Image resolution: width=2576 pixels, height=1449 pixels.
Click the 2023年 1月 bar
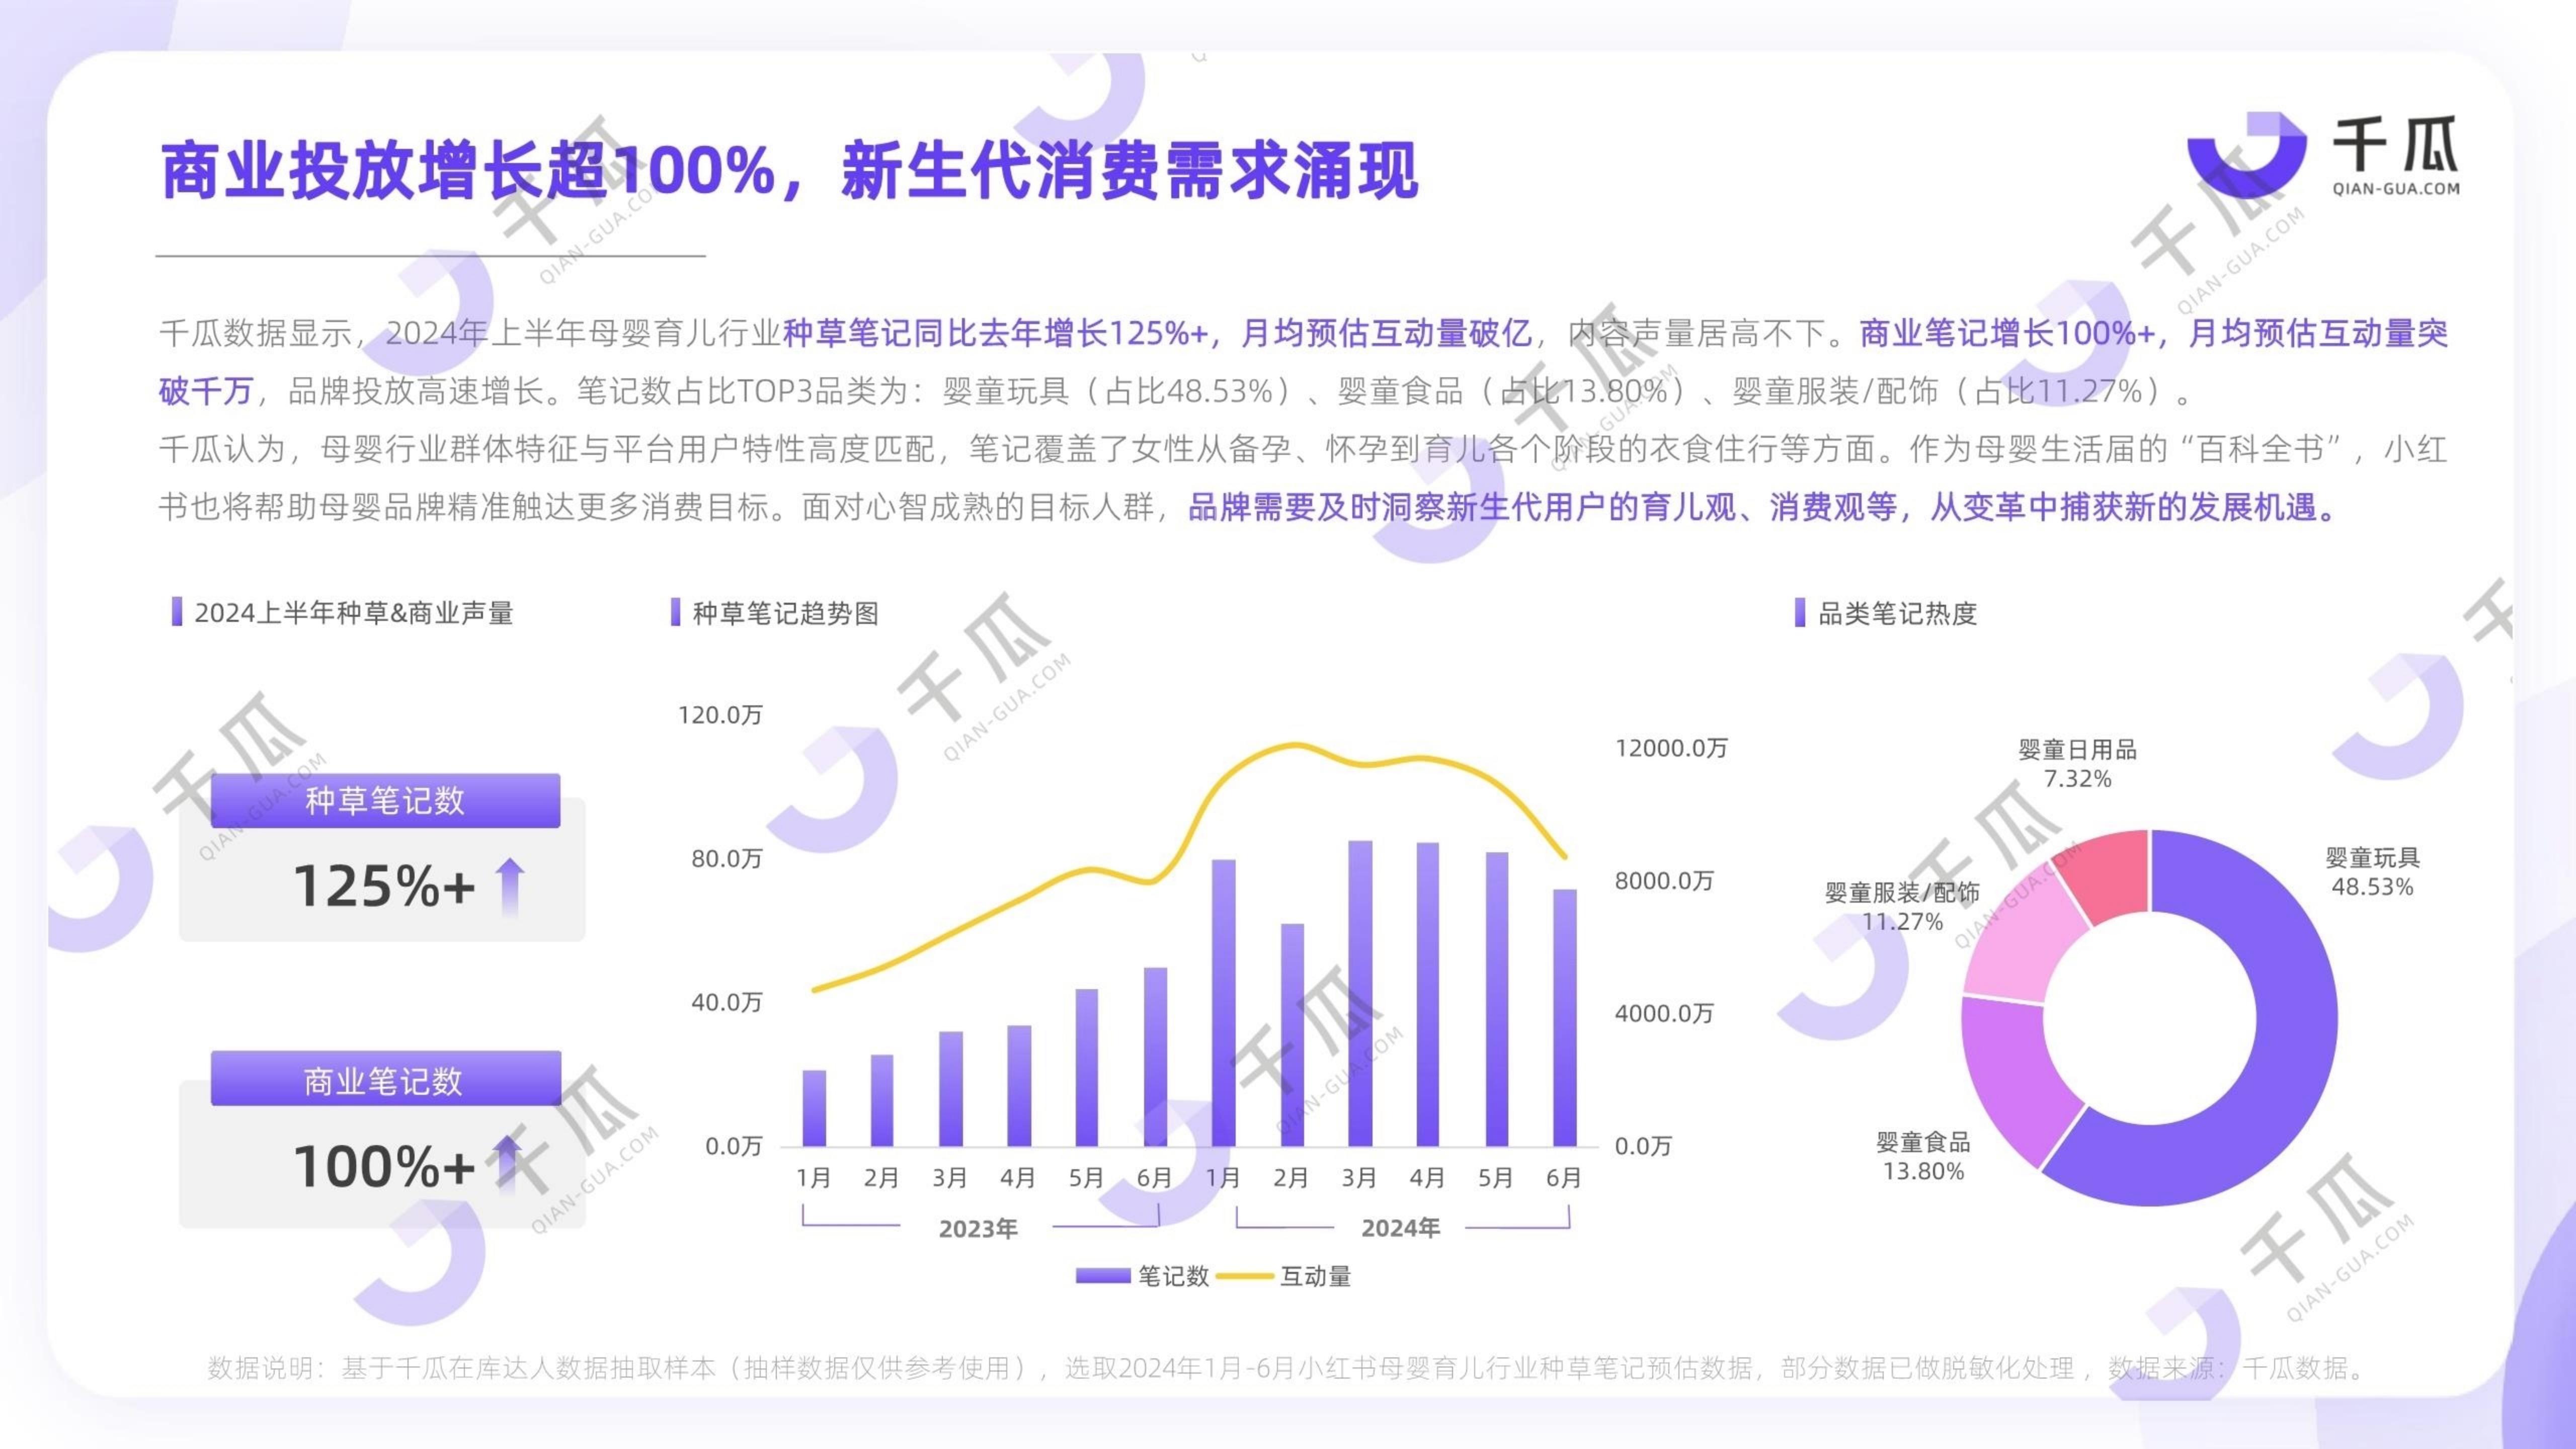(814, 1108)
